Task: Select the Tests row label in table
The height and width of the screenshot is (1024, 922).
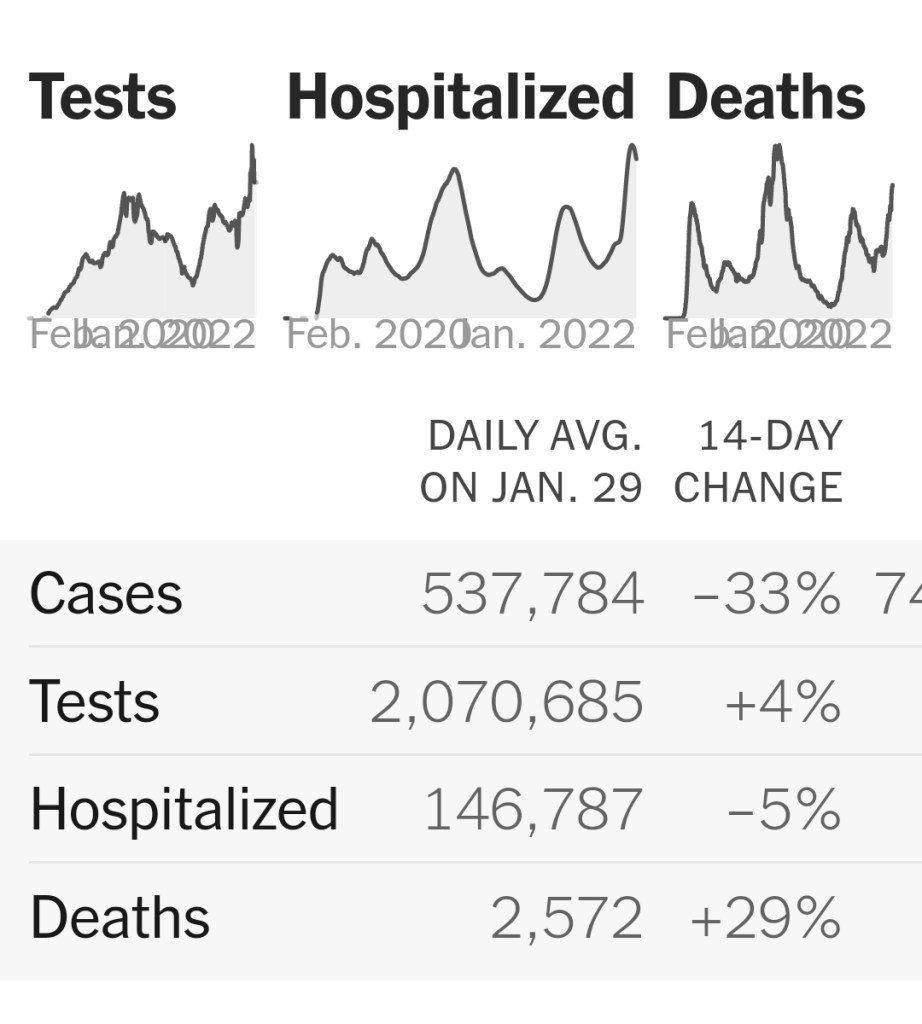Action: click(x=94, y=701)
